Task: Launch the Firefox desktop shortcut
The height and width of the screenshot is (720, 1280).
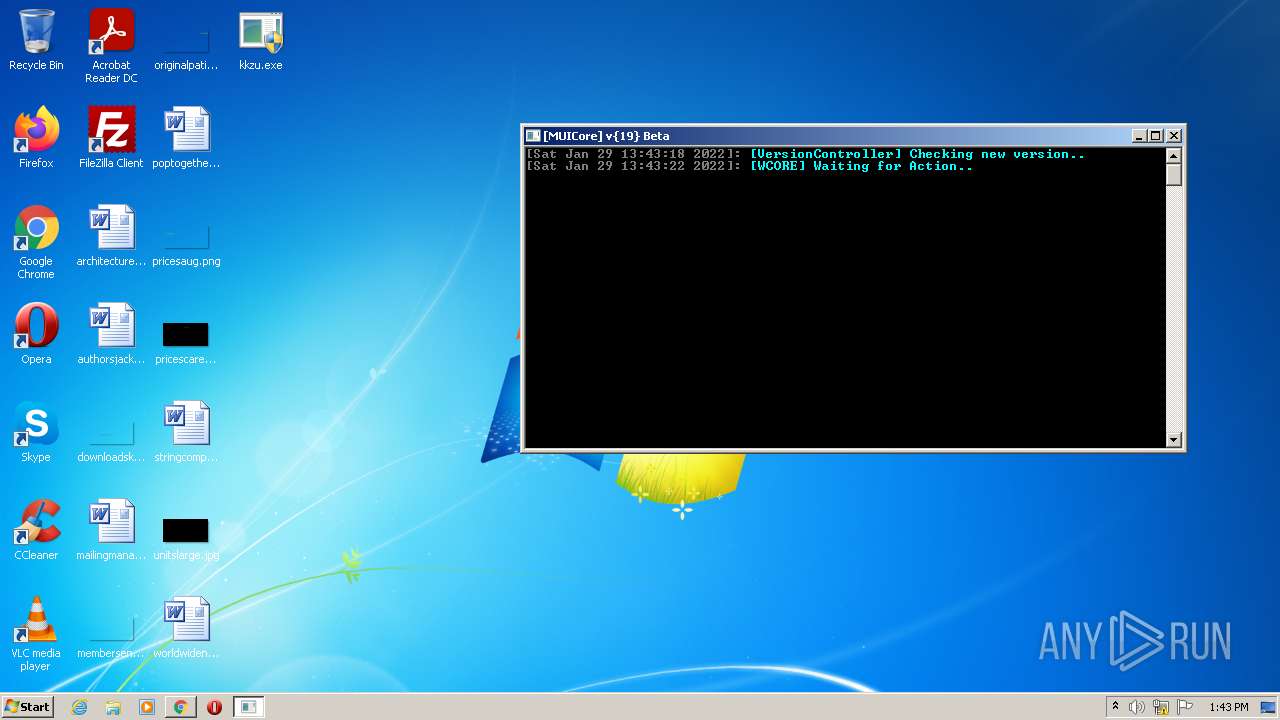Action: [36, 139]
